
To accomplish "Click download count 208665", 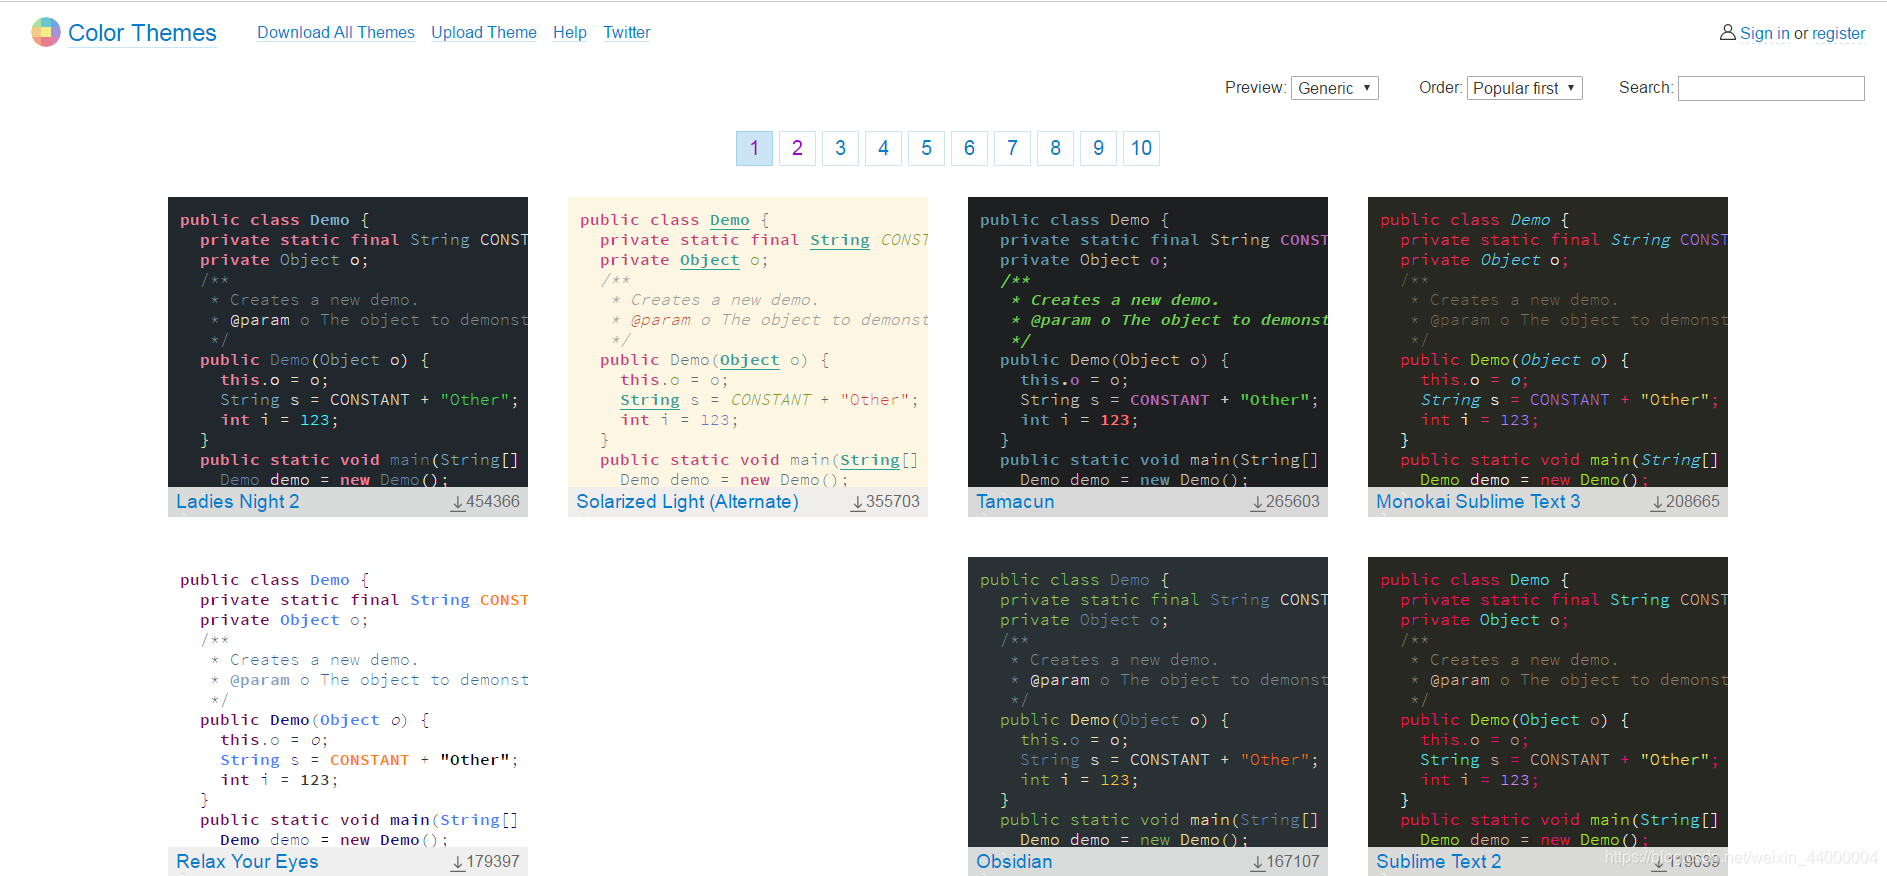I will [1693, 502].
